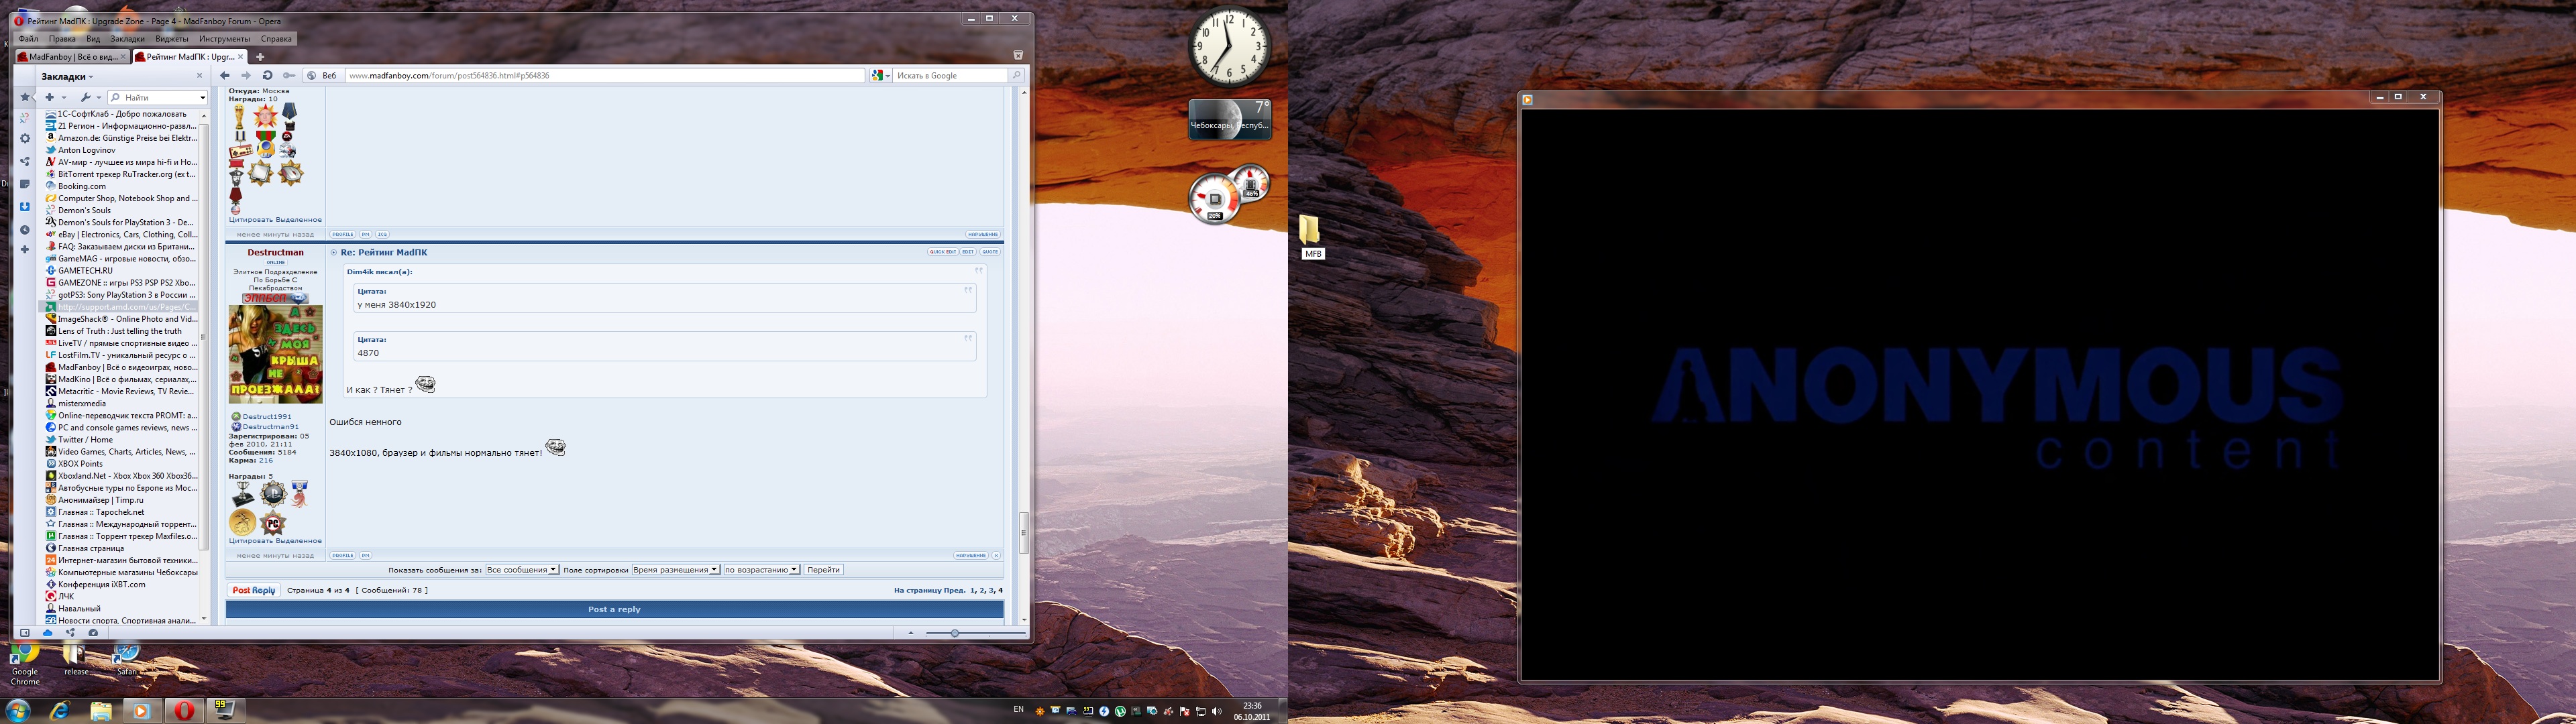
Task: Click the new tab plus button
Action: pyautogui.click(x=260, y=57)
